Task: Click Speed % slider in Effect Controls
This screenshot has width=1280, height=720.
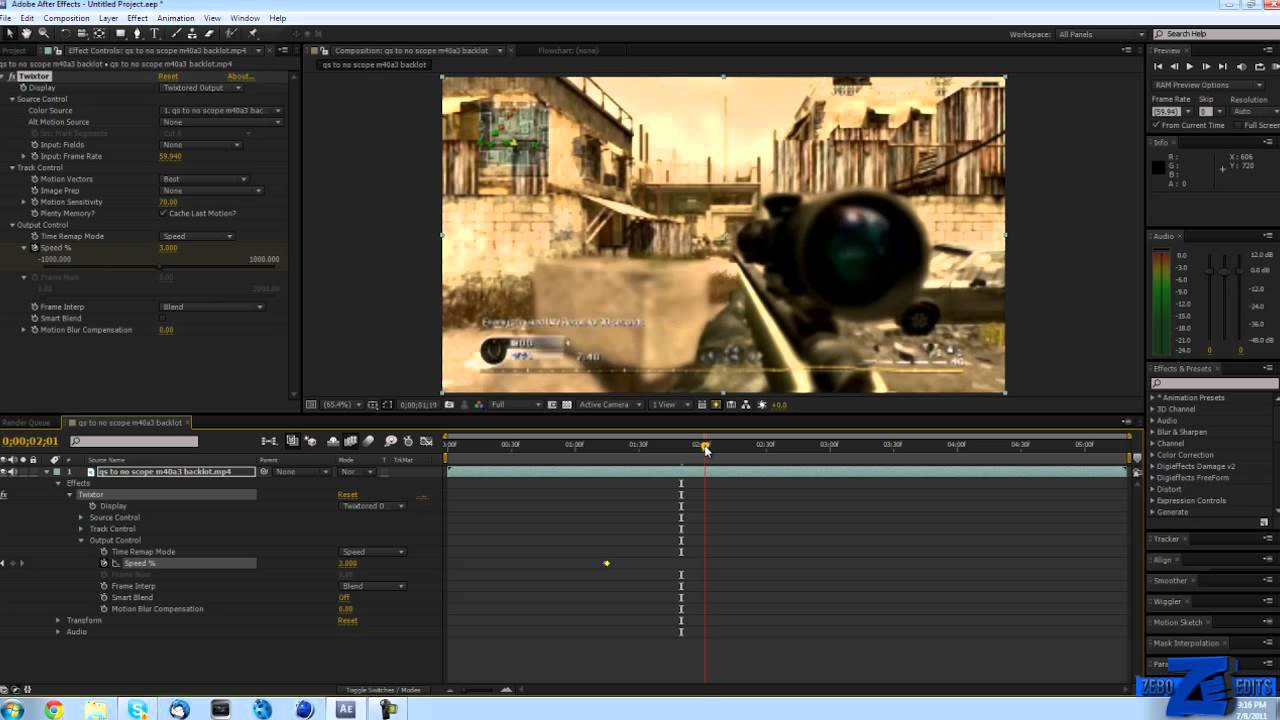Action: (161, 267)
